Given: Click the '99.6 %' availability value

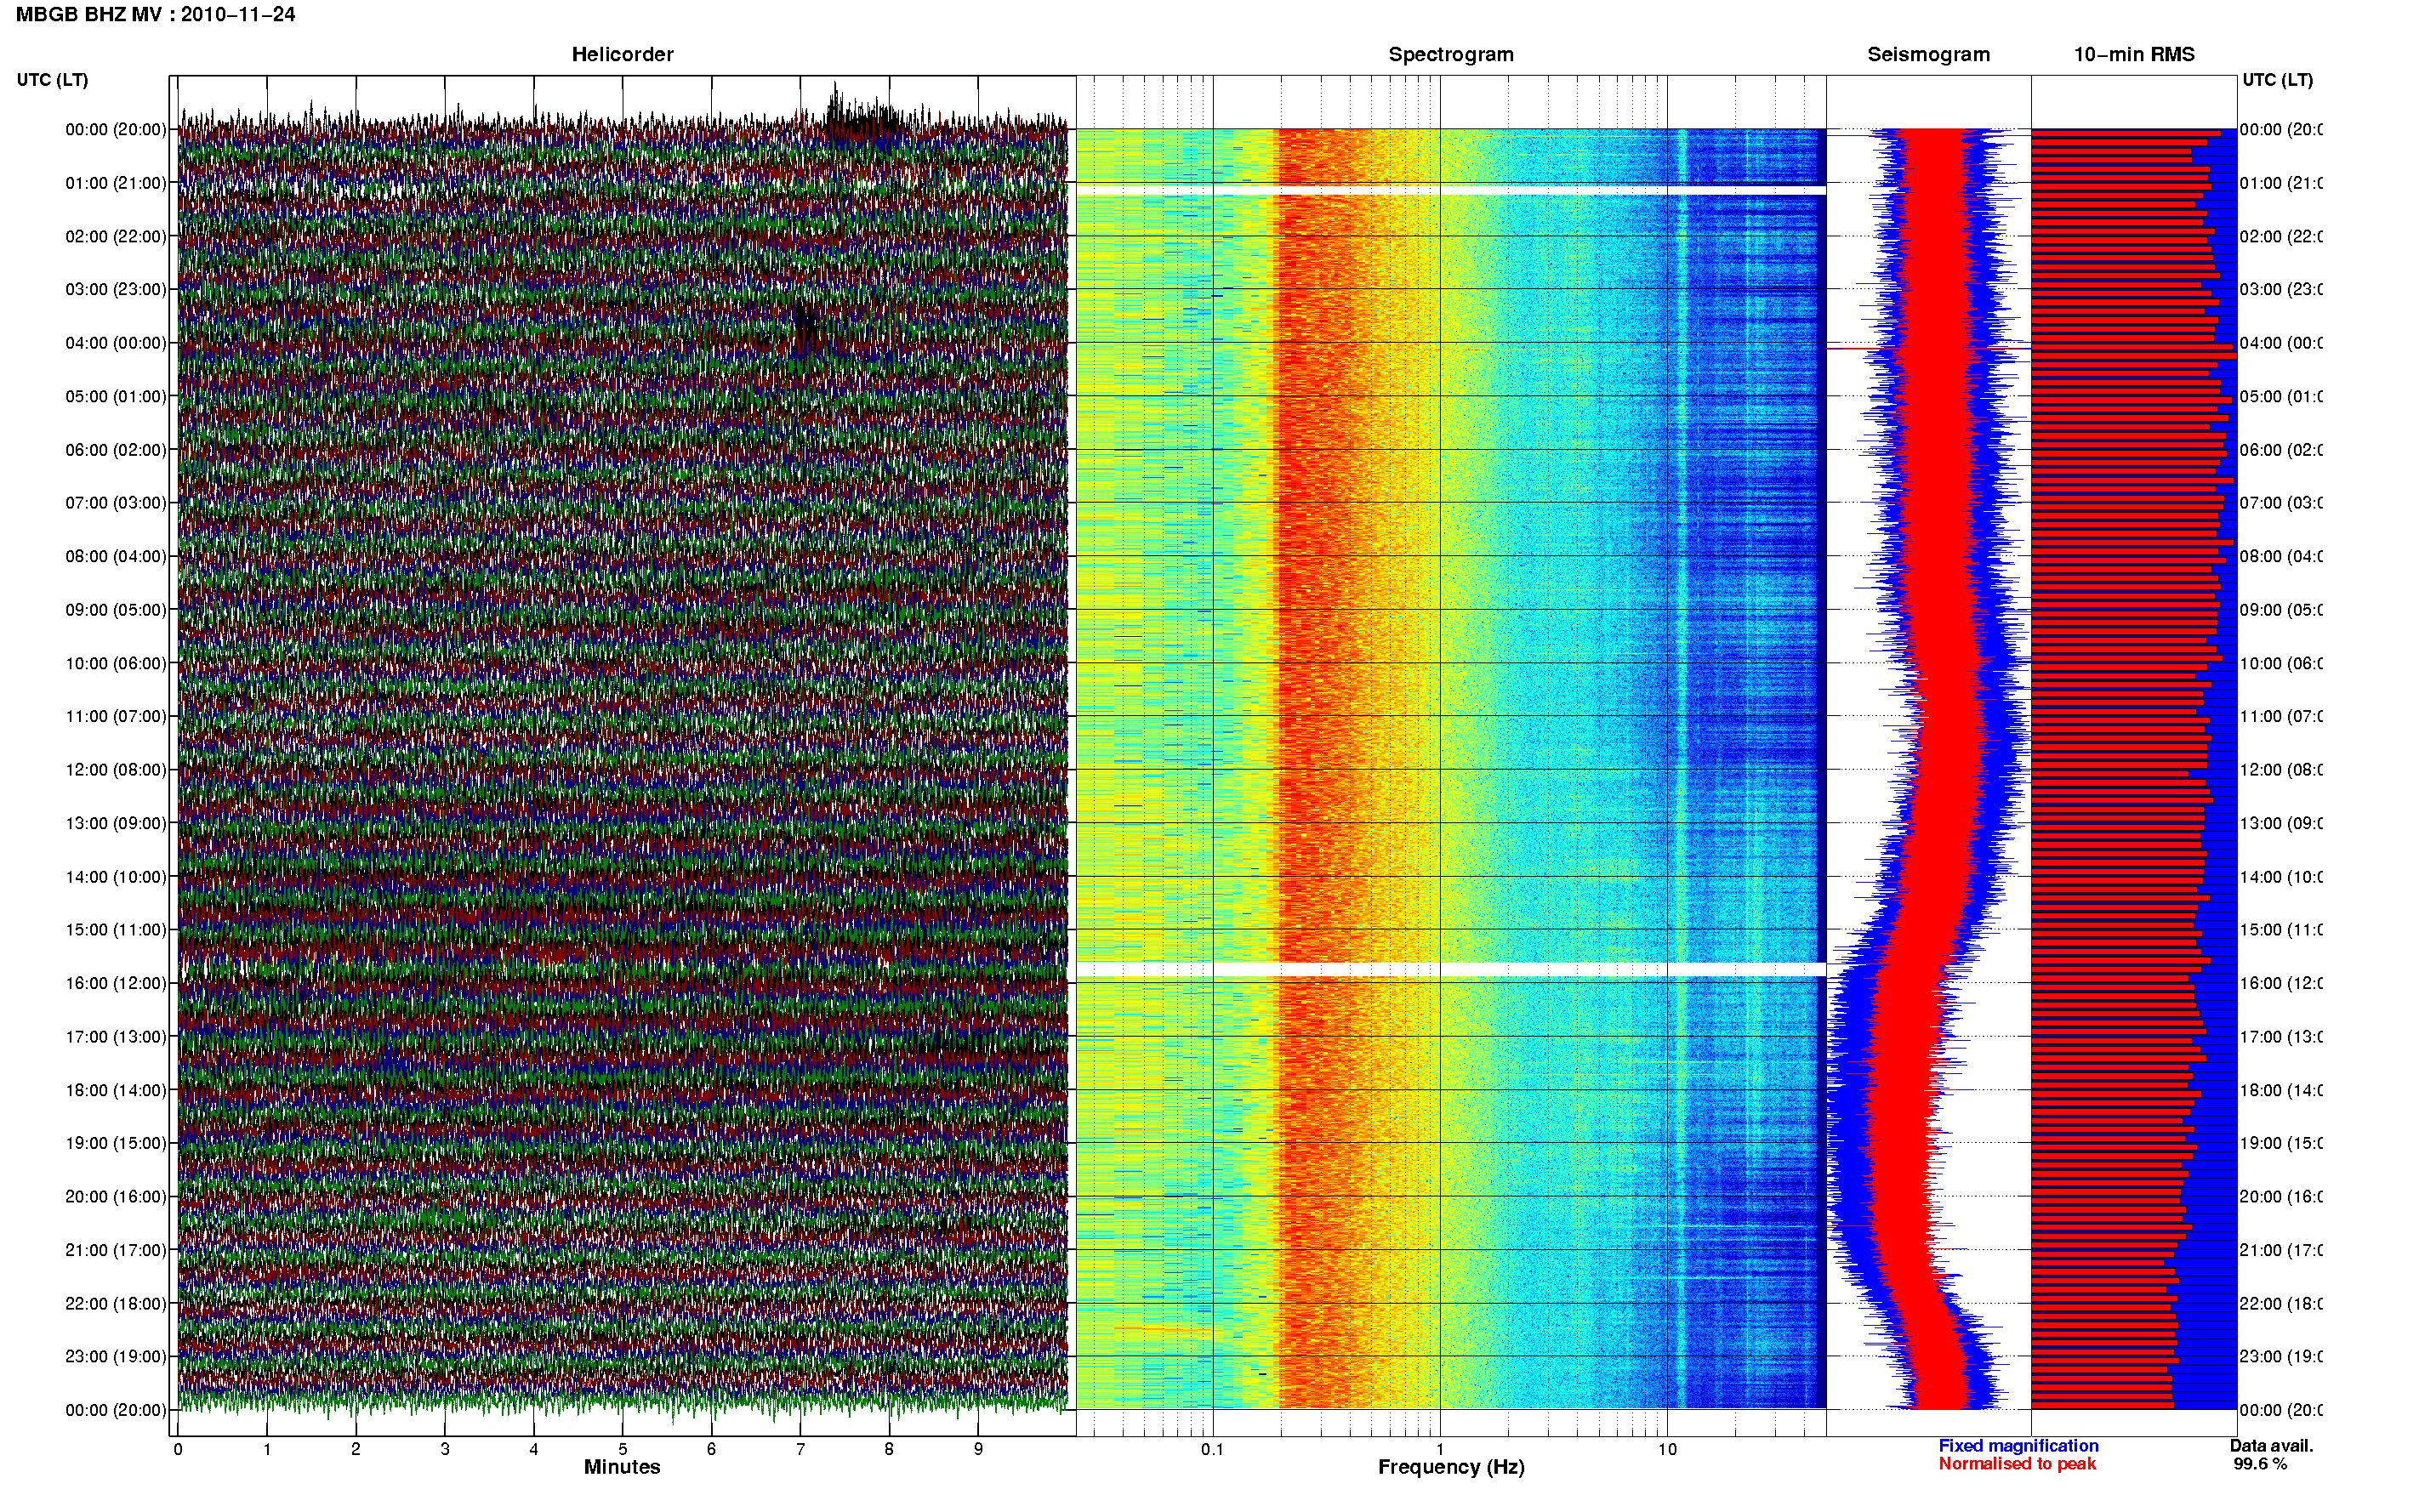Looking at the screenshot, I should point(2260,1464).
